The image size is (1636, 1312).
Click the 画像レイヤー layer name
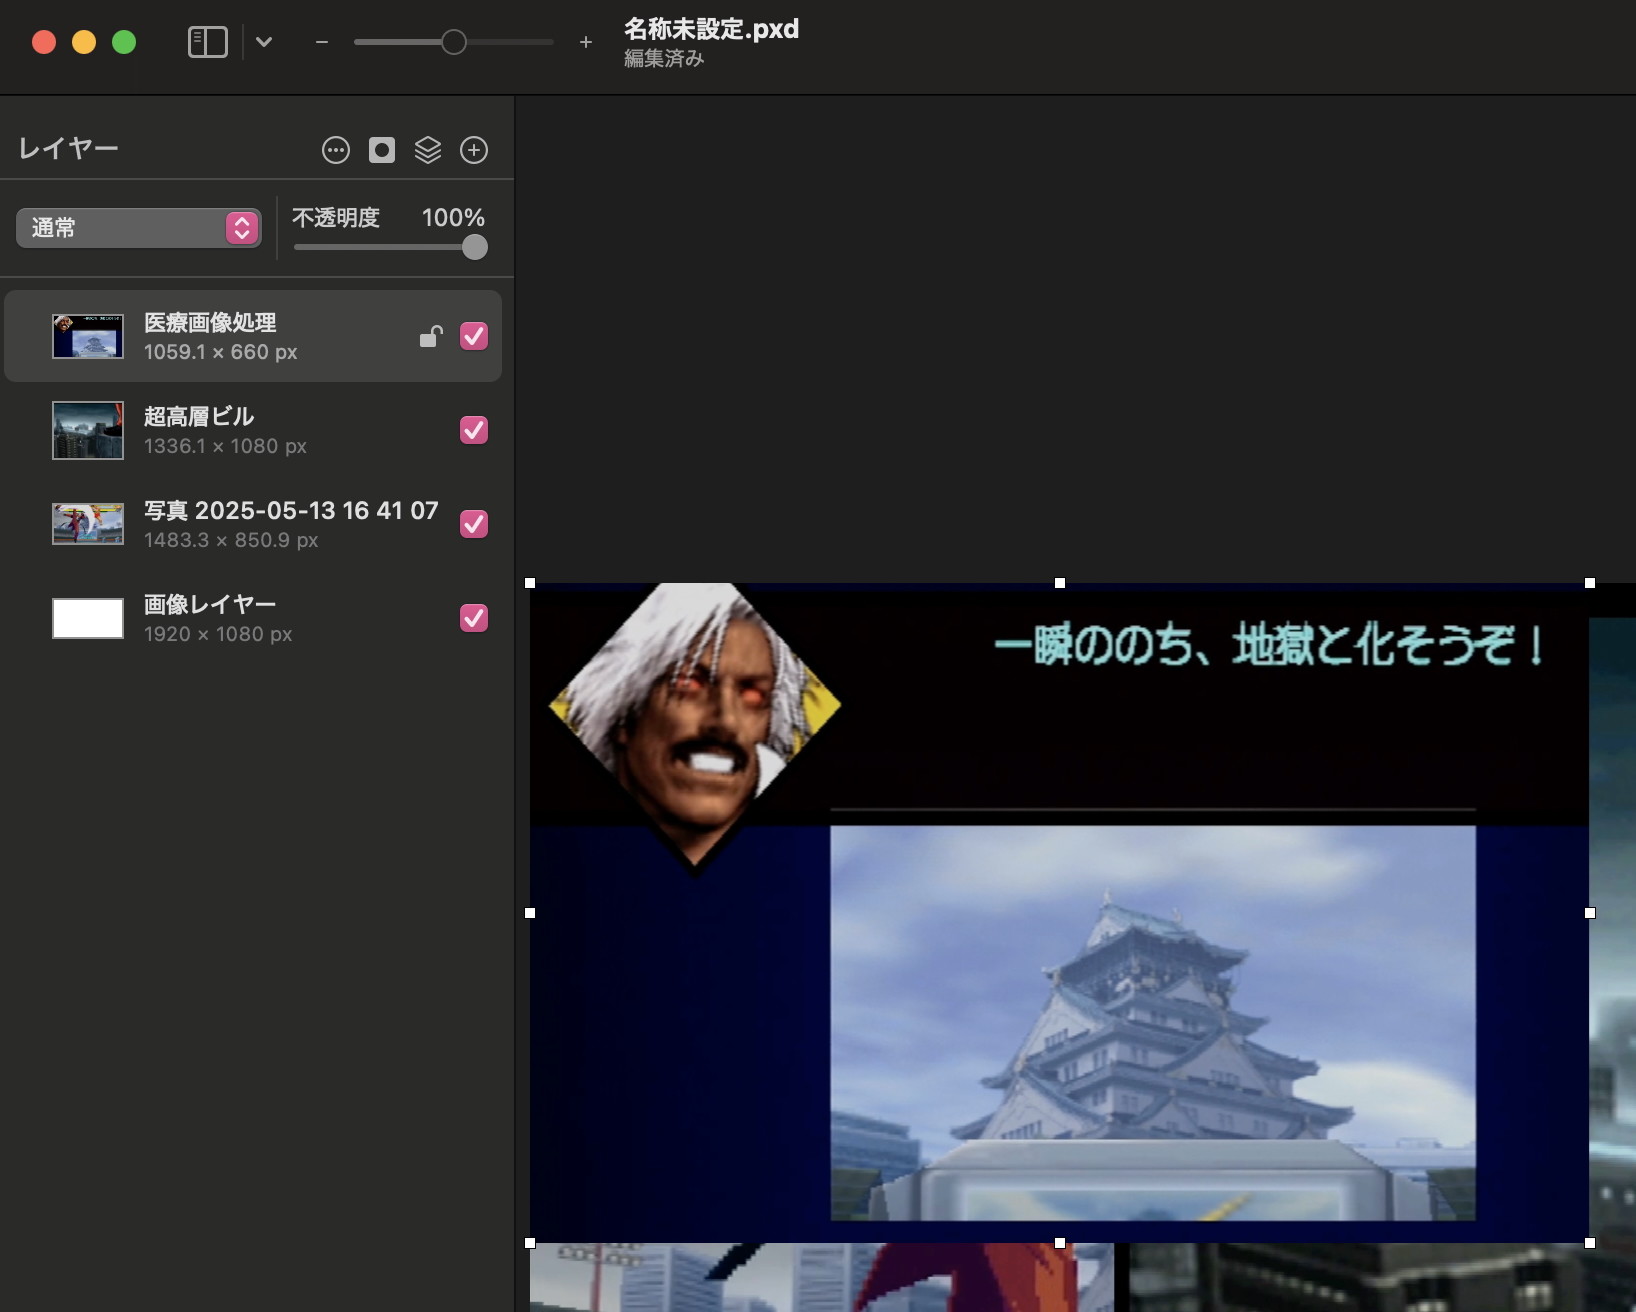[210, 605]
